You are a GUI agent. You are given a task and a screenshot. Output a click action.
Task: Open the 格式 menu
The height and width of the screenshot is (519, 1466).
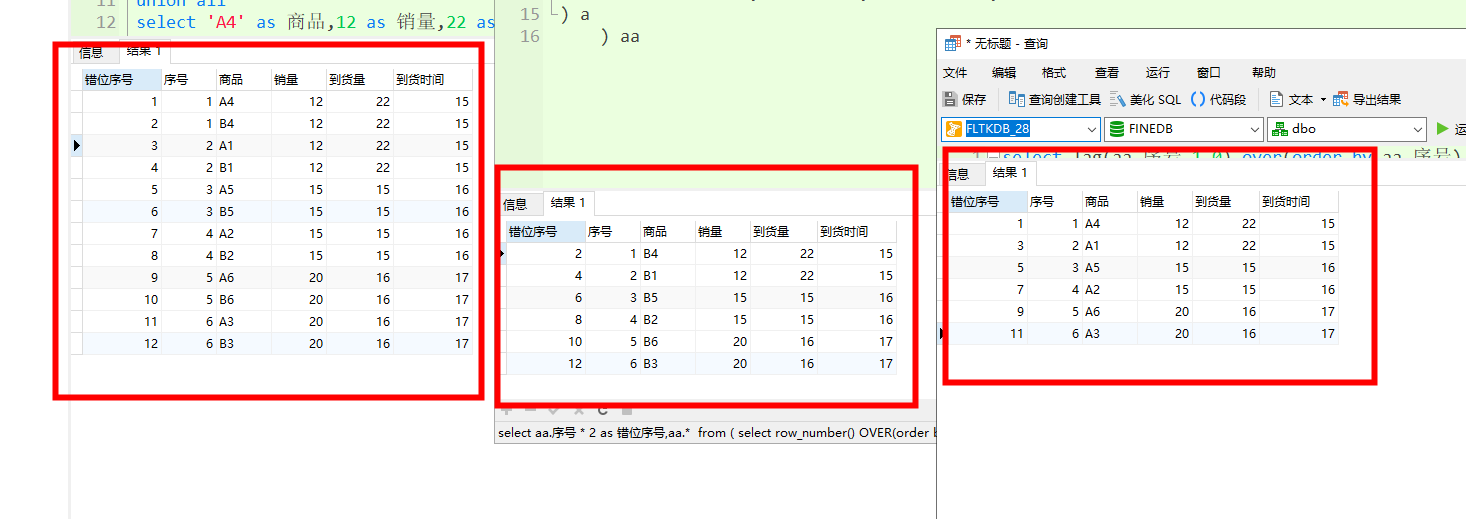[x=1054, y=72]
